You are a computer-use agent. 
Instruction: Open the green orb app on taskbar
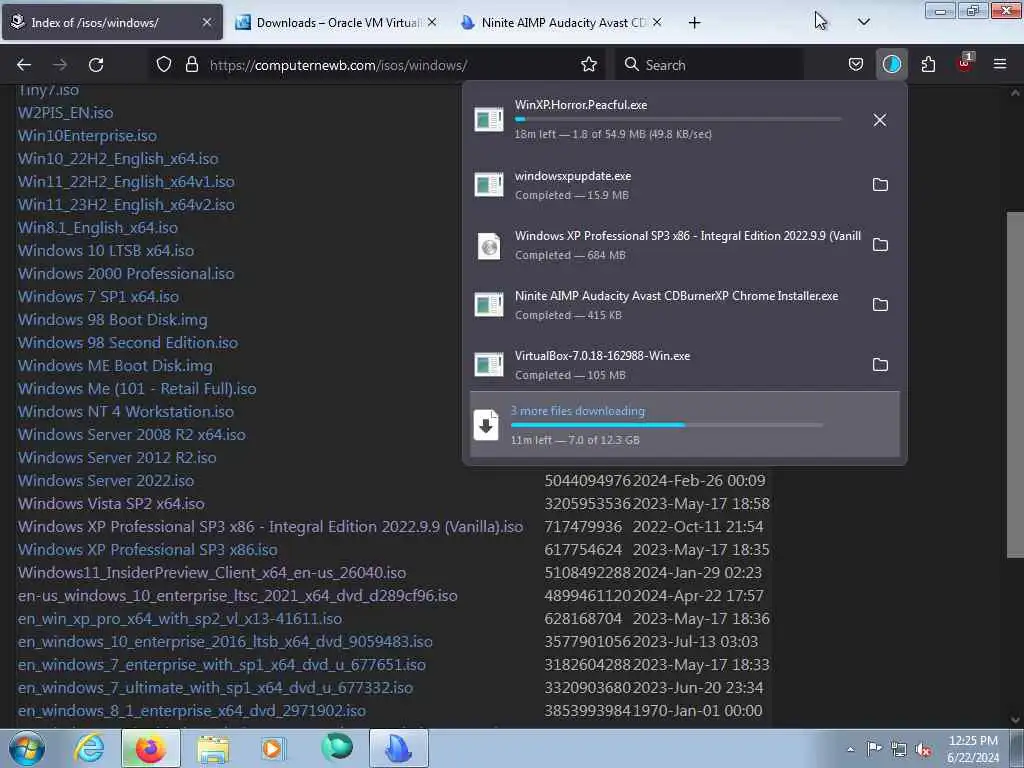[337, 747]
